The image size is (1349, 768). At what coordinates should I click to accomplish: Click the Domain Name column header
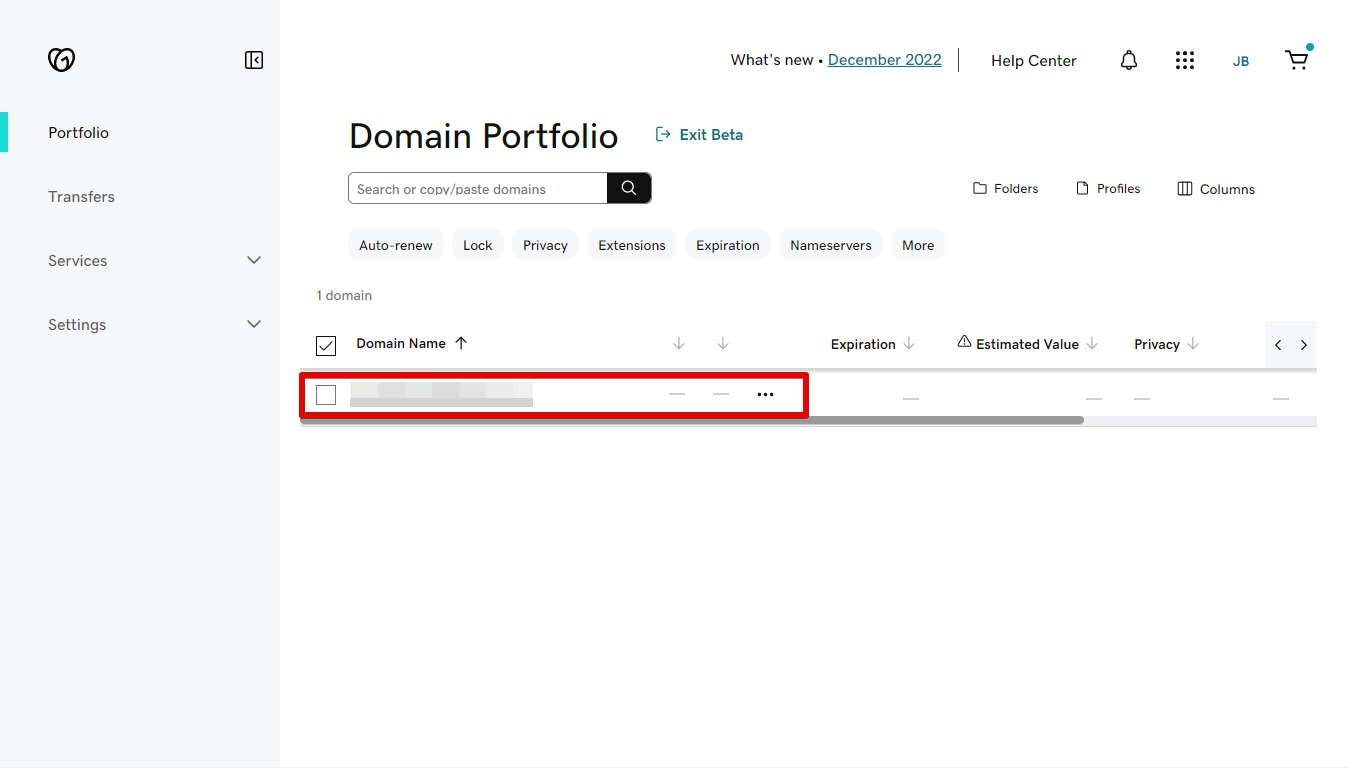coord(401,343)
